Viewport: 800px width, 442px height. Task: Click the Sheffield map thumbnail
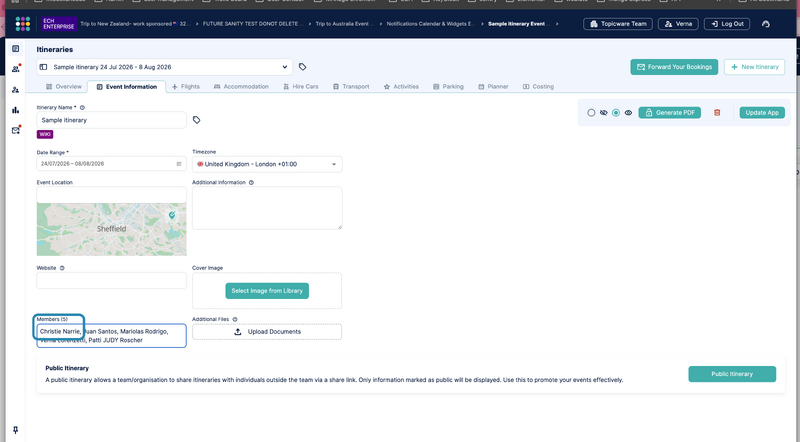[x=111, y=230]
